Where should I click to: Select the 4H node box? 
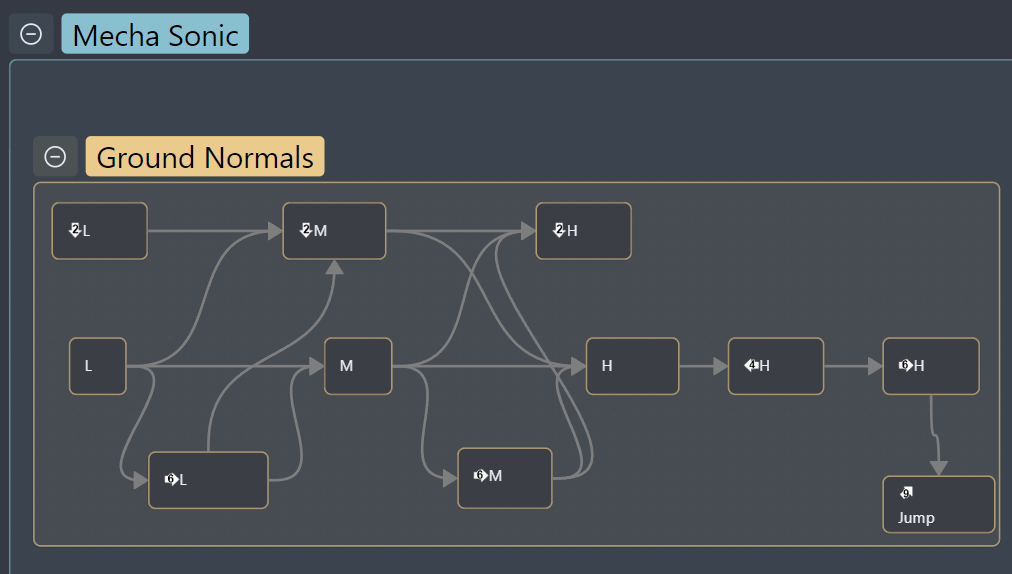776,366
